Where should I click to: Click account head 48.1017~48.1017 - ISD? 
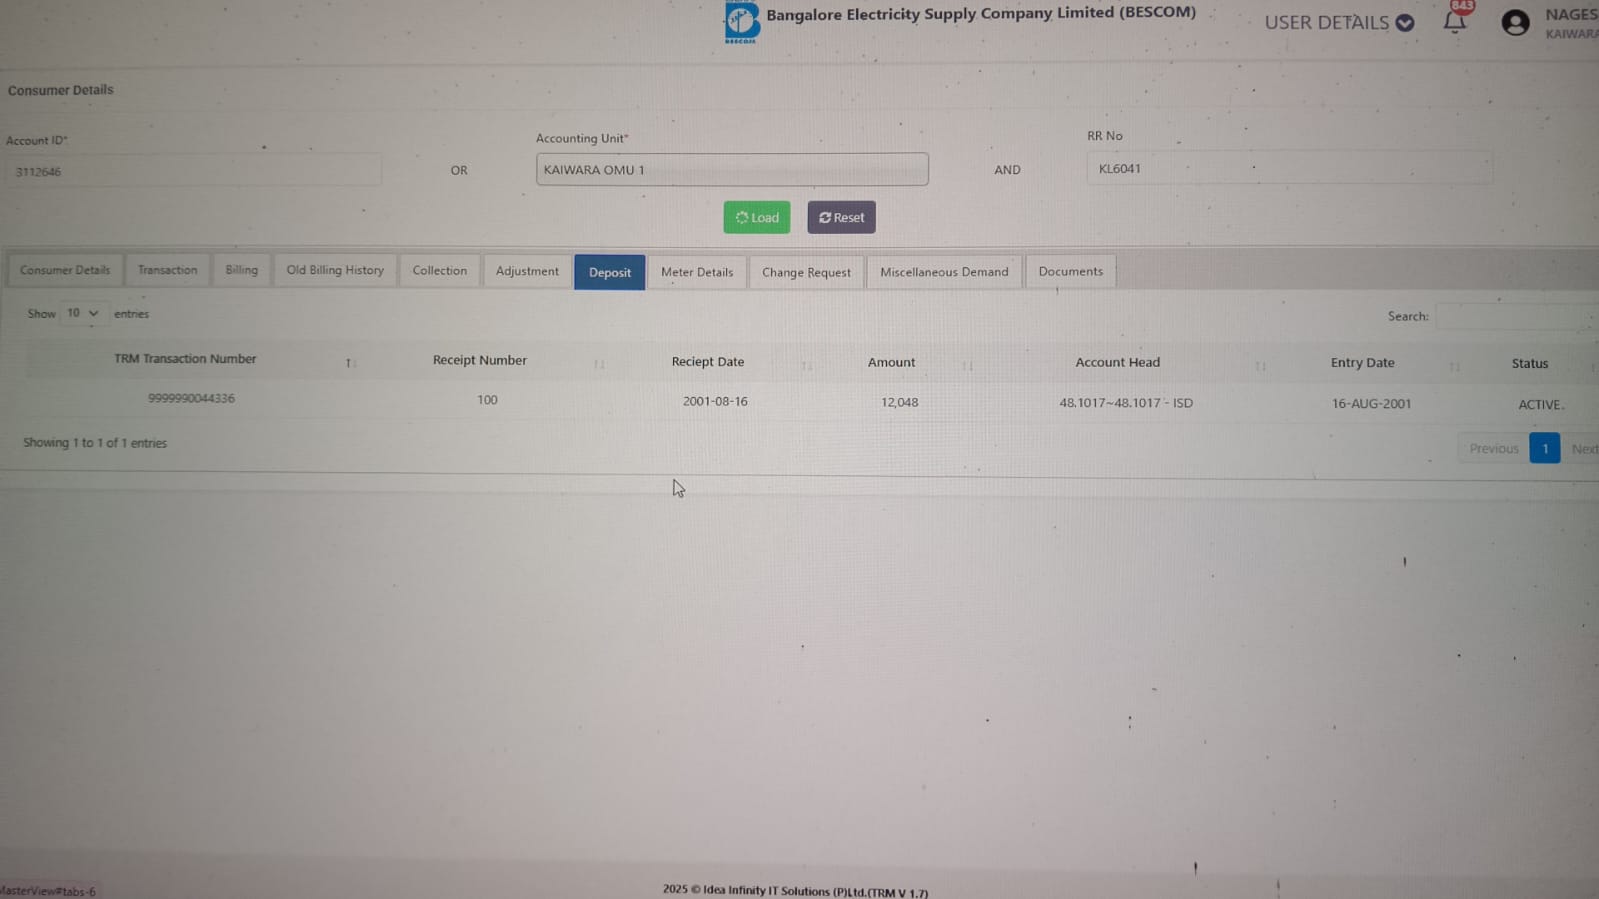[1126, 403]
